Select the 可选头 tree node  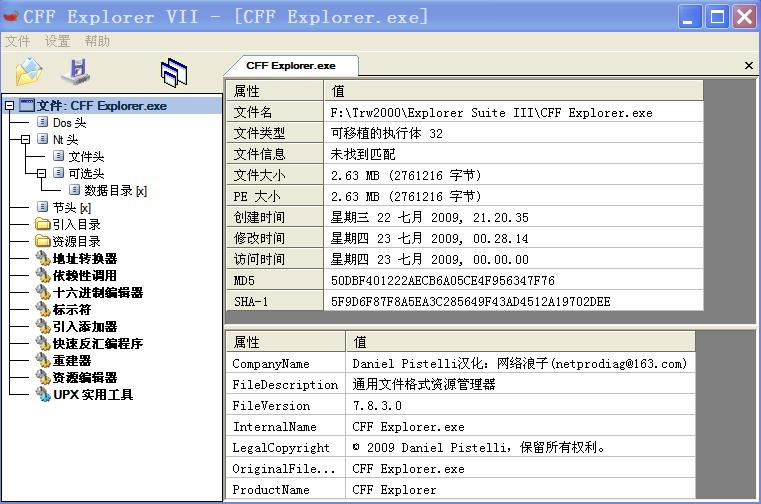(86, 173)
